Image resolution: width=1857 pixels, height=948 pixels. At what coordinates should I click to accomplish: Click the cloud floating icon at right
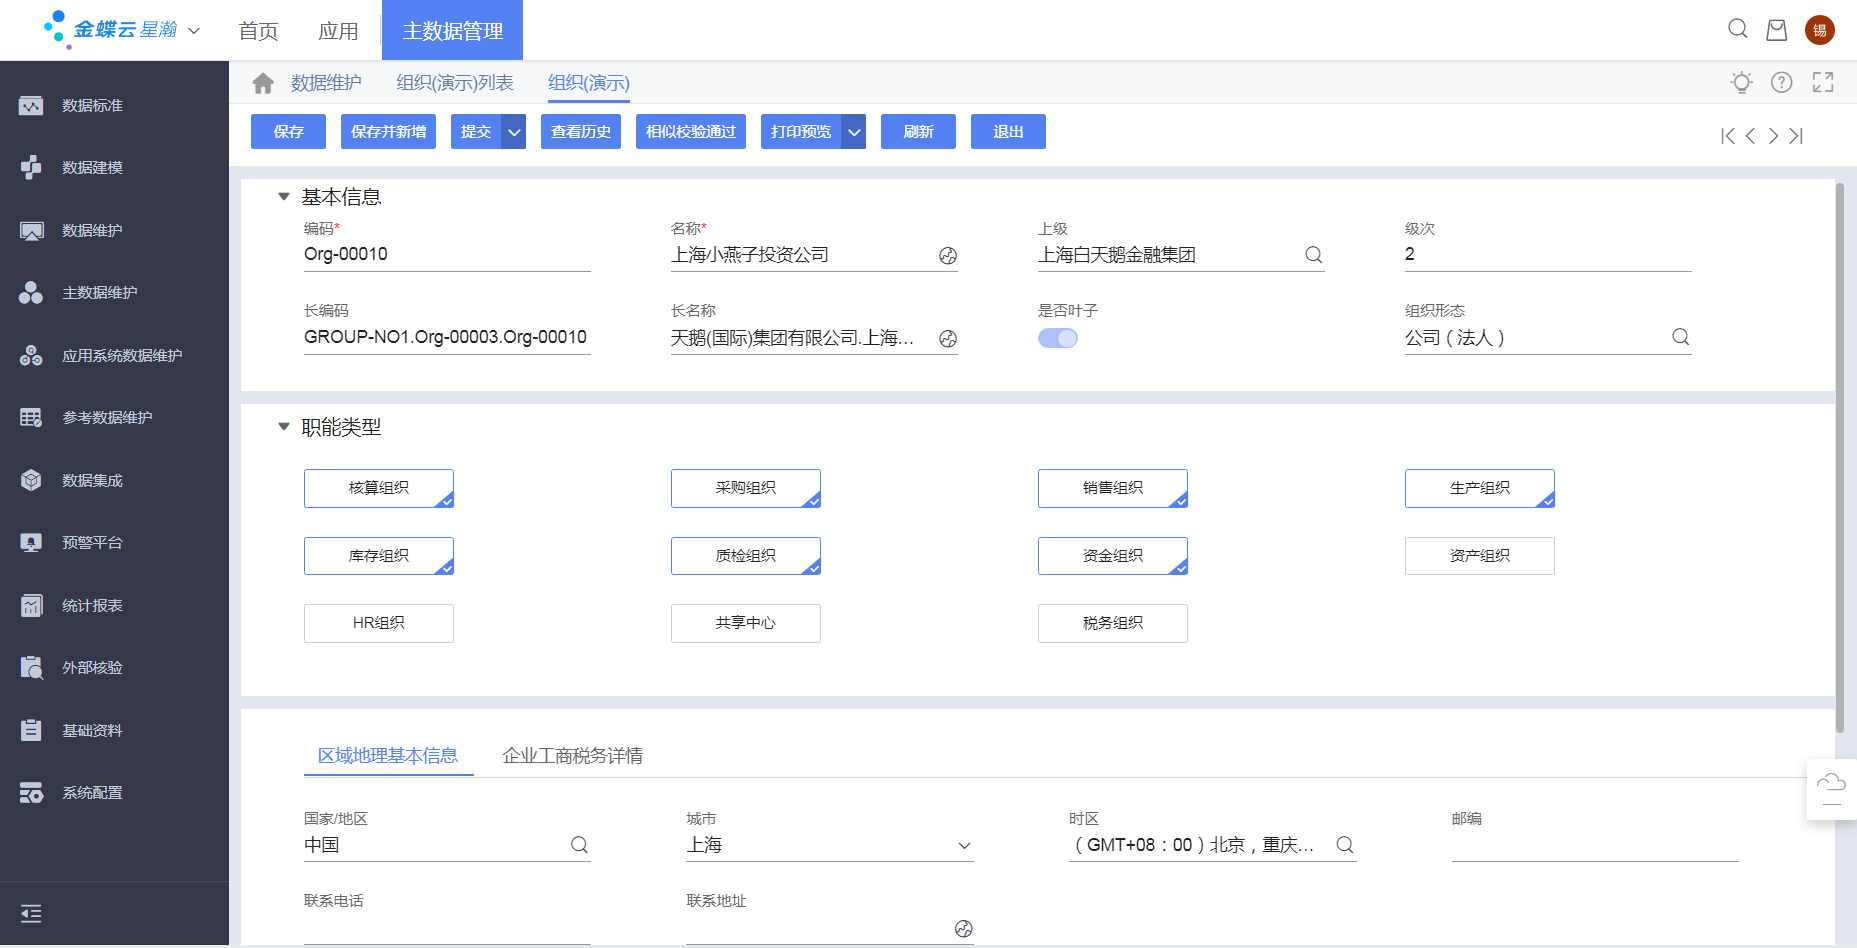pos(1831,789)
